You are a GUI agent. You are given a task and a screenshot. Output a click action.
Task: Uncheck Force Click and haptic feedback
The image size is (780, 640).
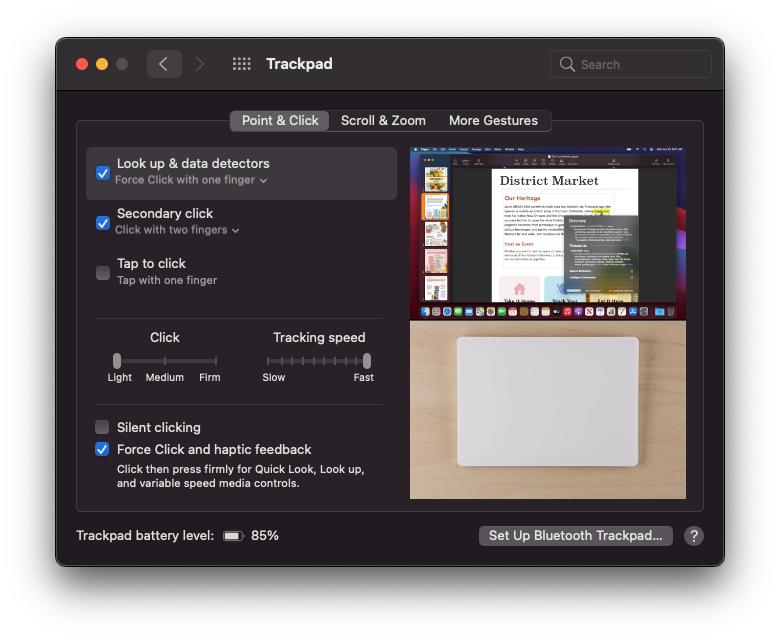tap(103, 449)
